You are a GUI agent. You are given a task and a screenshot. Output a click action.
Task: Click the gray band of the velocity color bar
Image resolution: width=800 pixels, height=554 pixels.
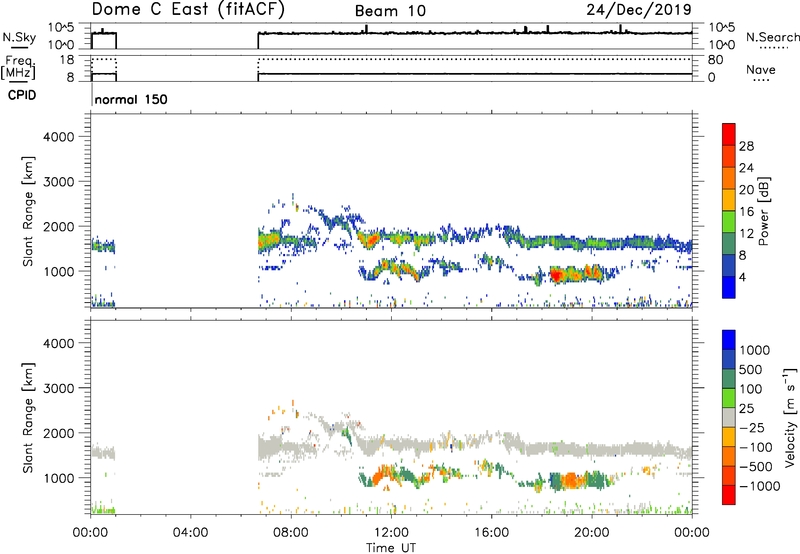(729, 418)
